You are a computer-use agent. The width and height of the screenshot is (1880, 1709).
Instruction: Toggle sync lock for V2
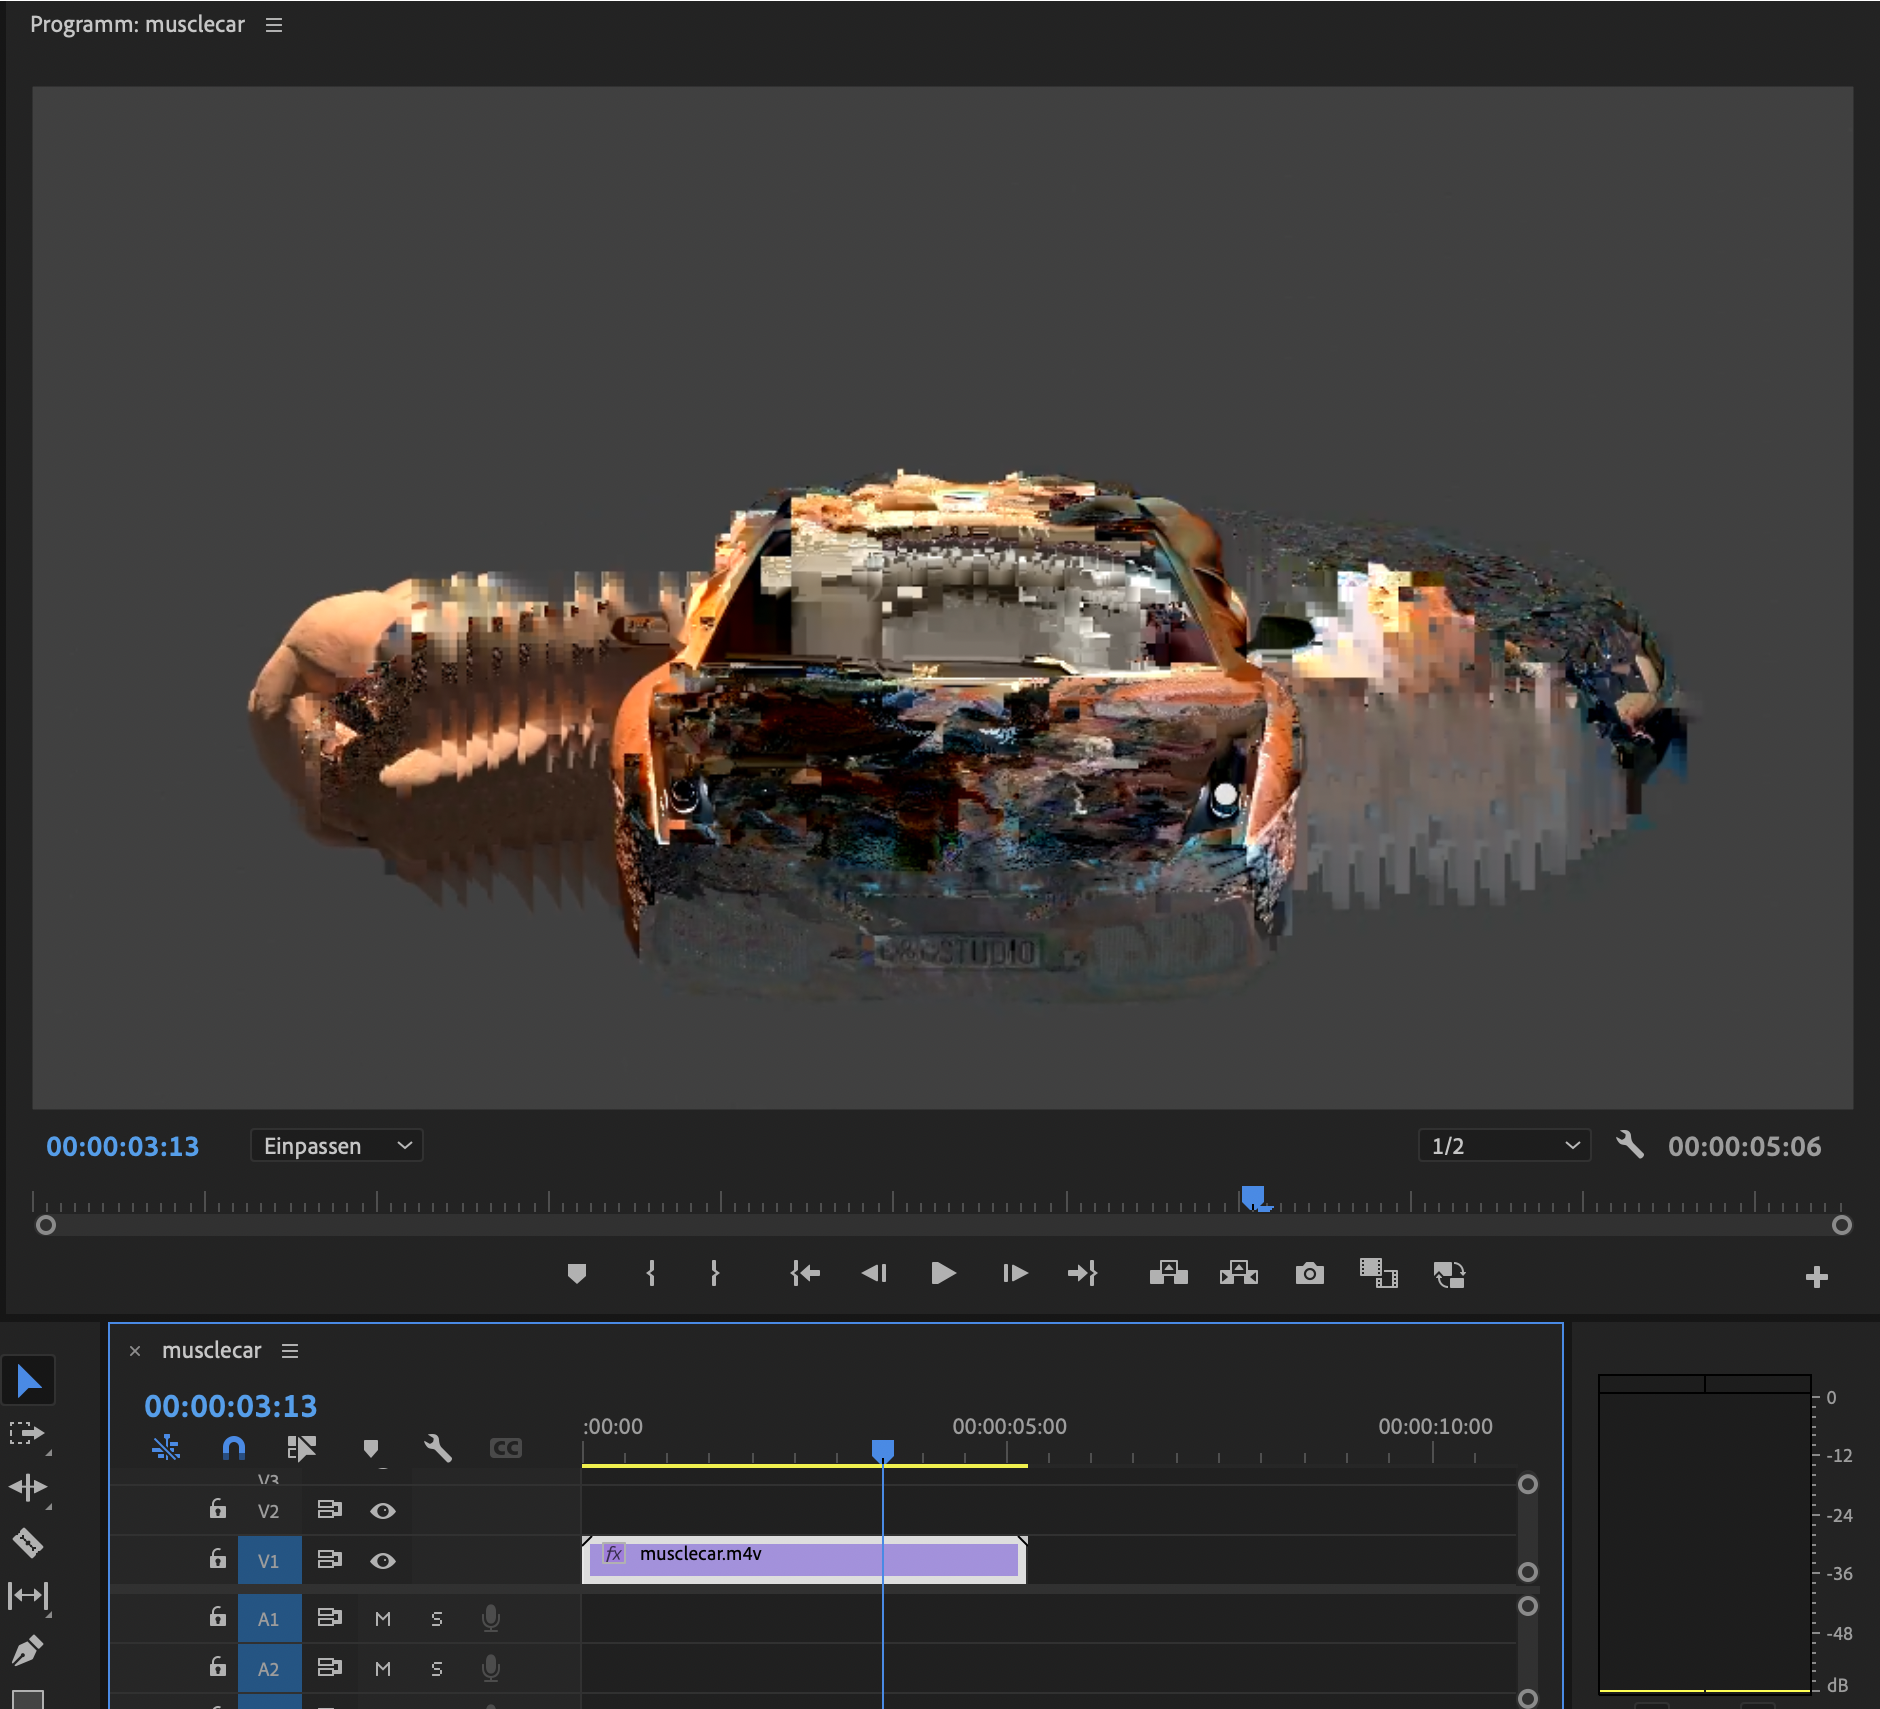330,1510
